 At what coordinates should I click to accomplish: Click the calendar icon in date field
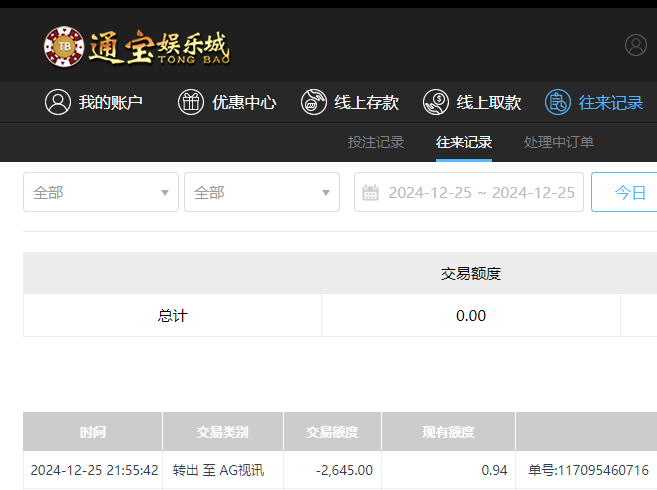point(370,192)
